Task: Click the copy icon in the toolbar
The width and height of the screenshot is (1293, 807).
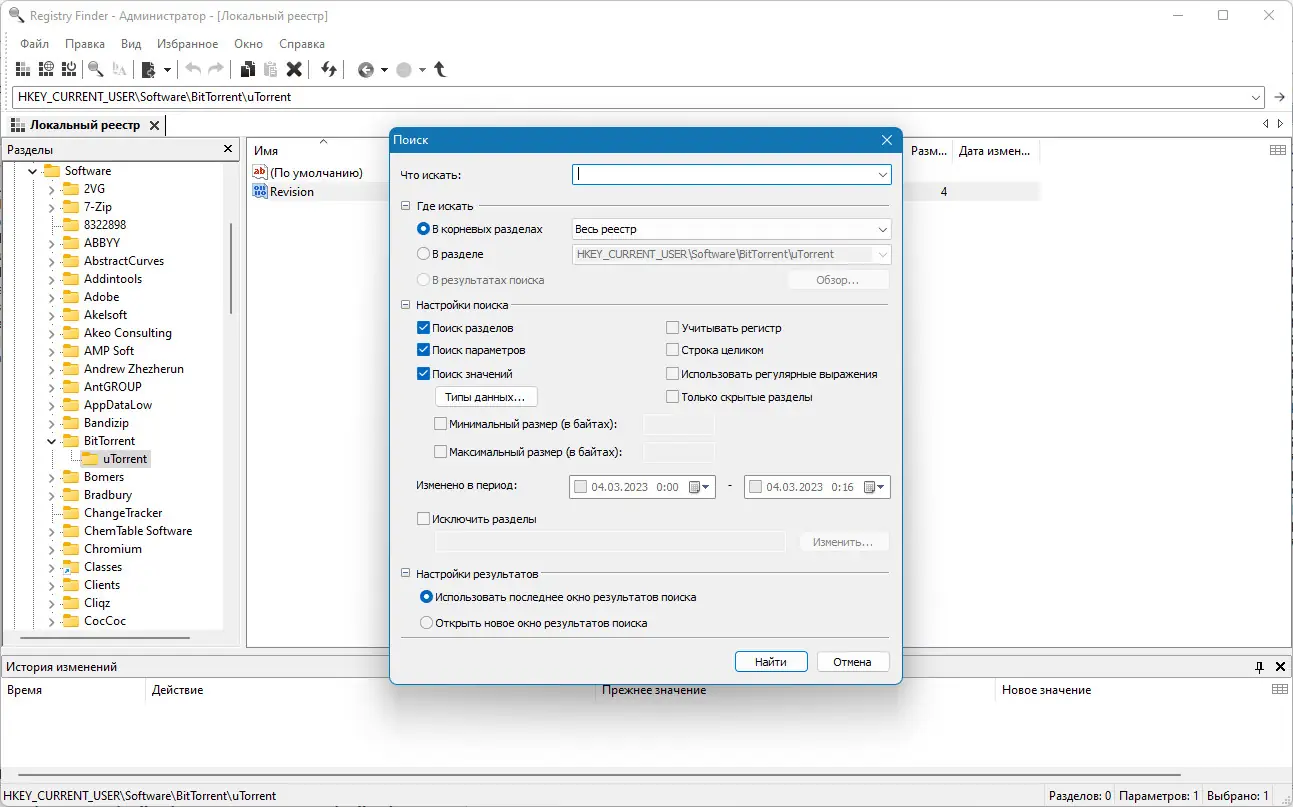Action: pyautogui.click(x=247, y=69)
